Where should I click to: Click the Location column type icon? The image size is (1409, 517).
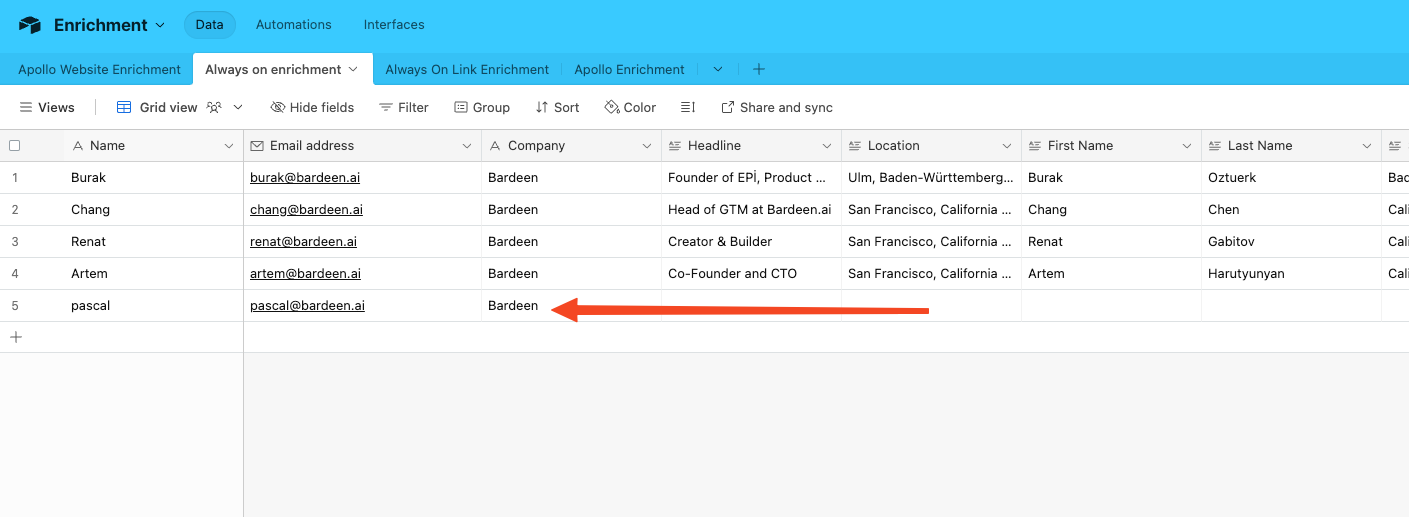[855, 146]
